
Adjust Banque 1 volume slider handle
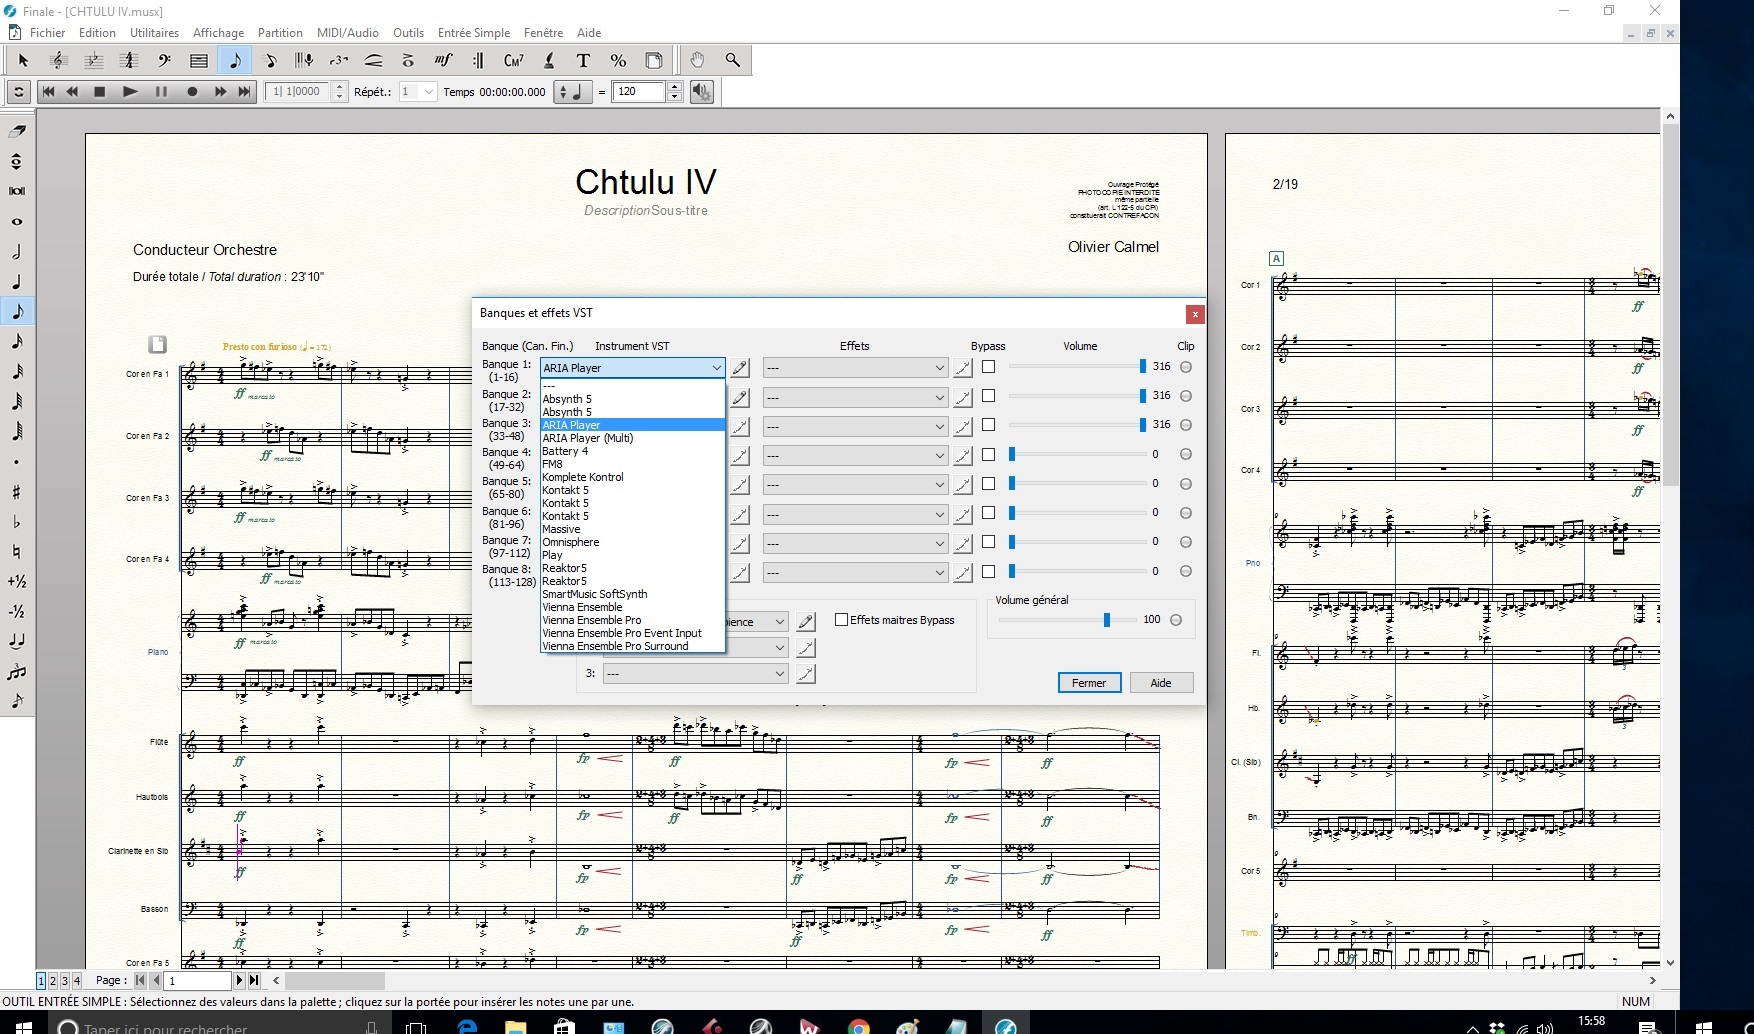pos(1142,367)
